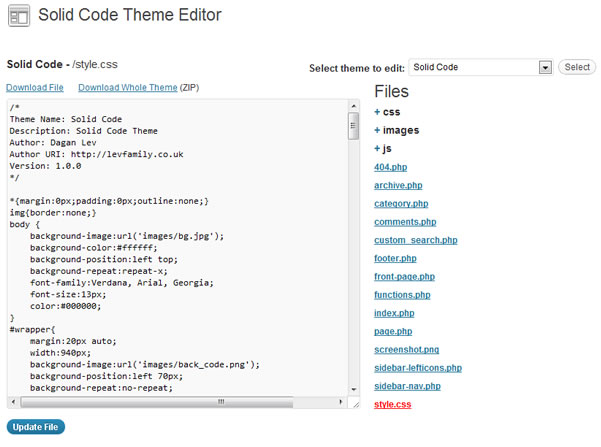Click Download Whole Theme link

click(x=127, y=88)
